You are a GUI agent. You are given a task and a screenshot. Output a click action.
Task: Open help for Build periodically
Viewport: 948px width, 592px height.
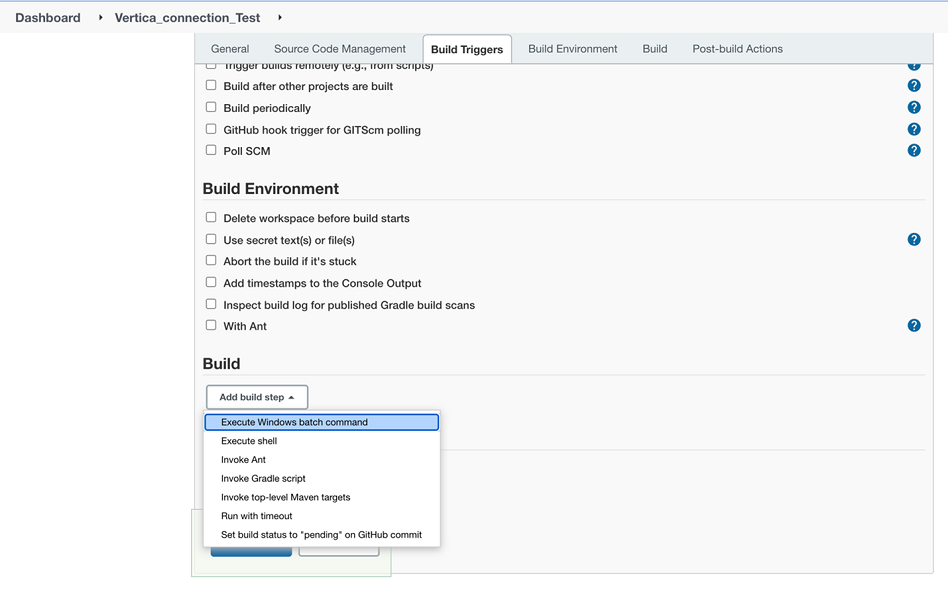click(914, 108)
